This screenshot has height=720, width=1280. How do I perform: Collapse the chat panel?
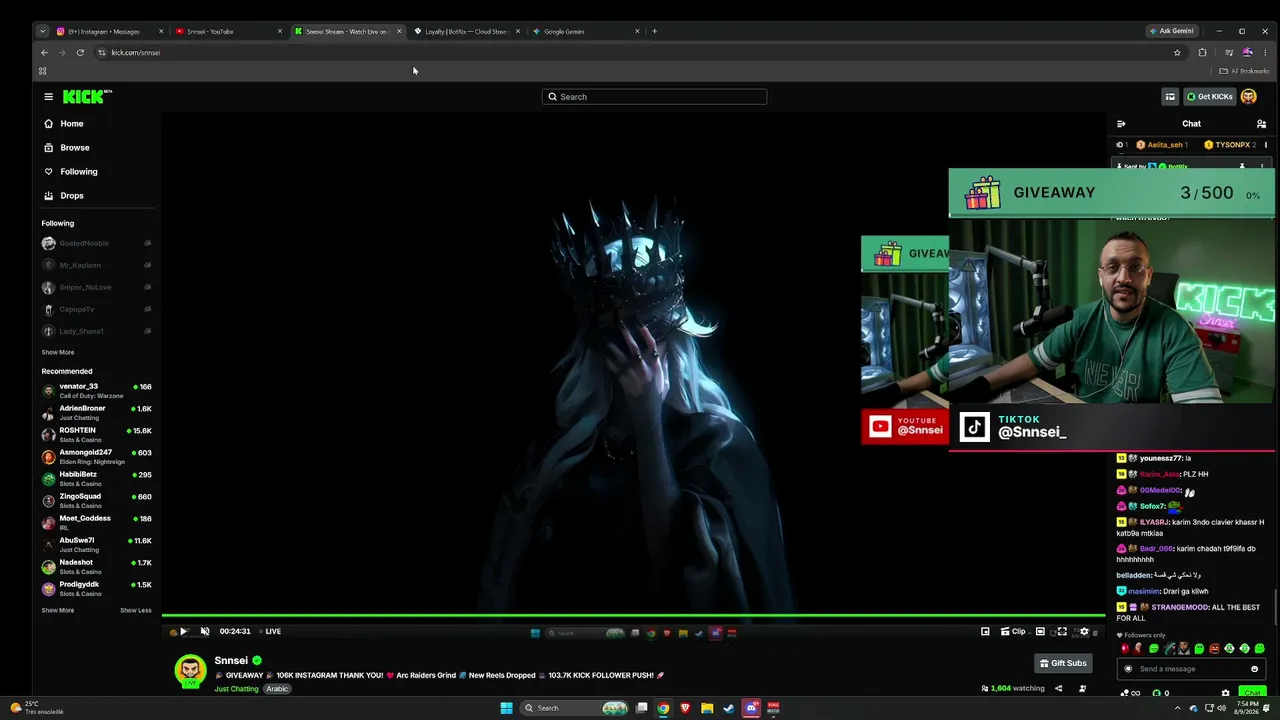tap(1121, 124)
